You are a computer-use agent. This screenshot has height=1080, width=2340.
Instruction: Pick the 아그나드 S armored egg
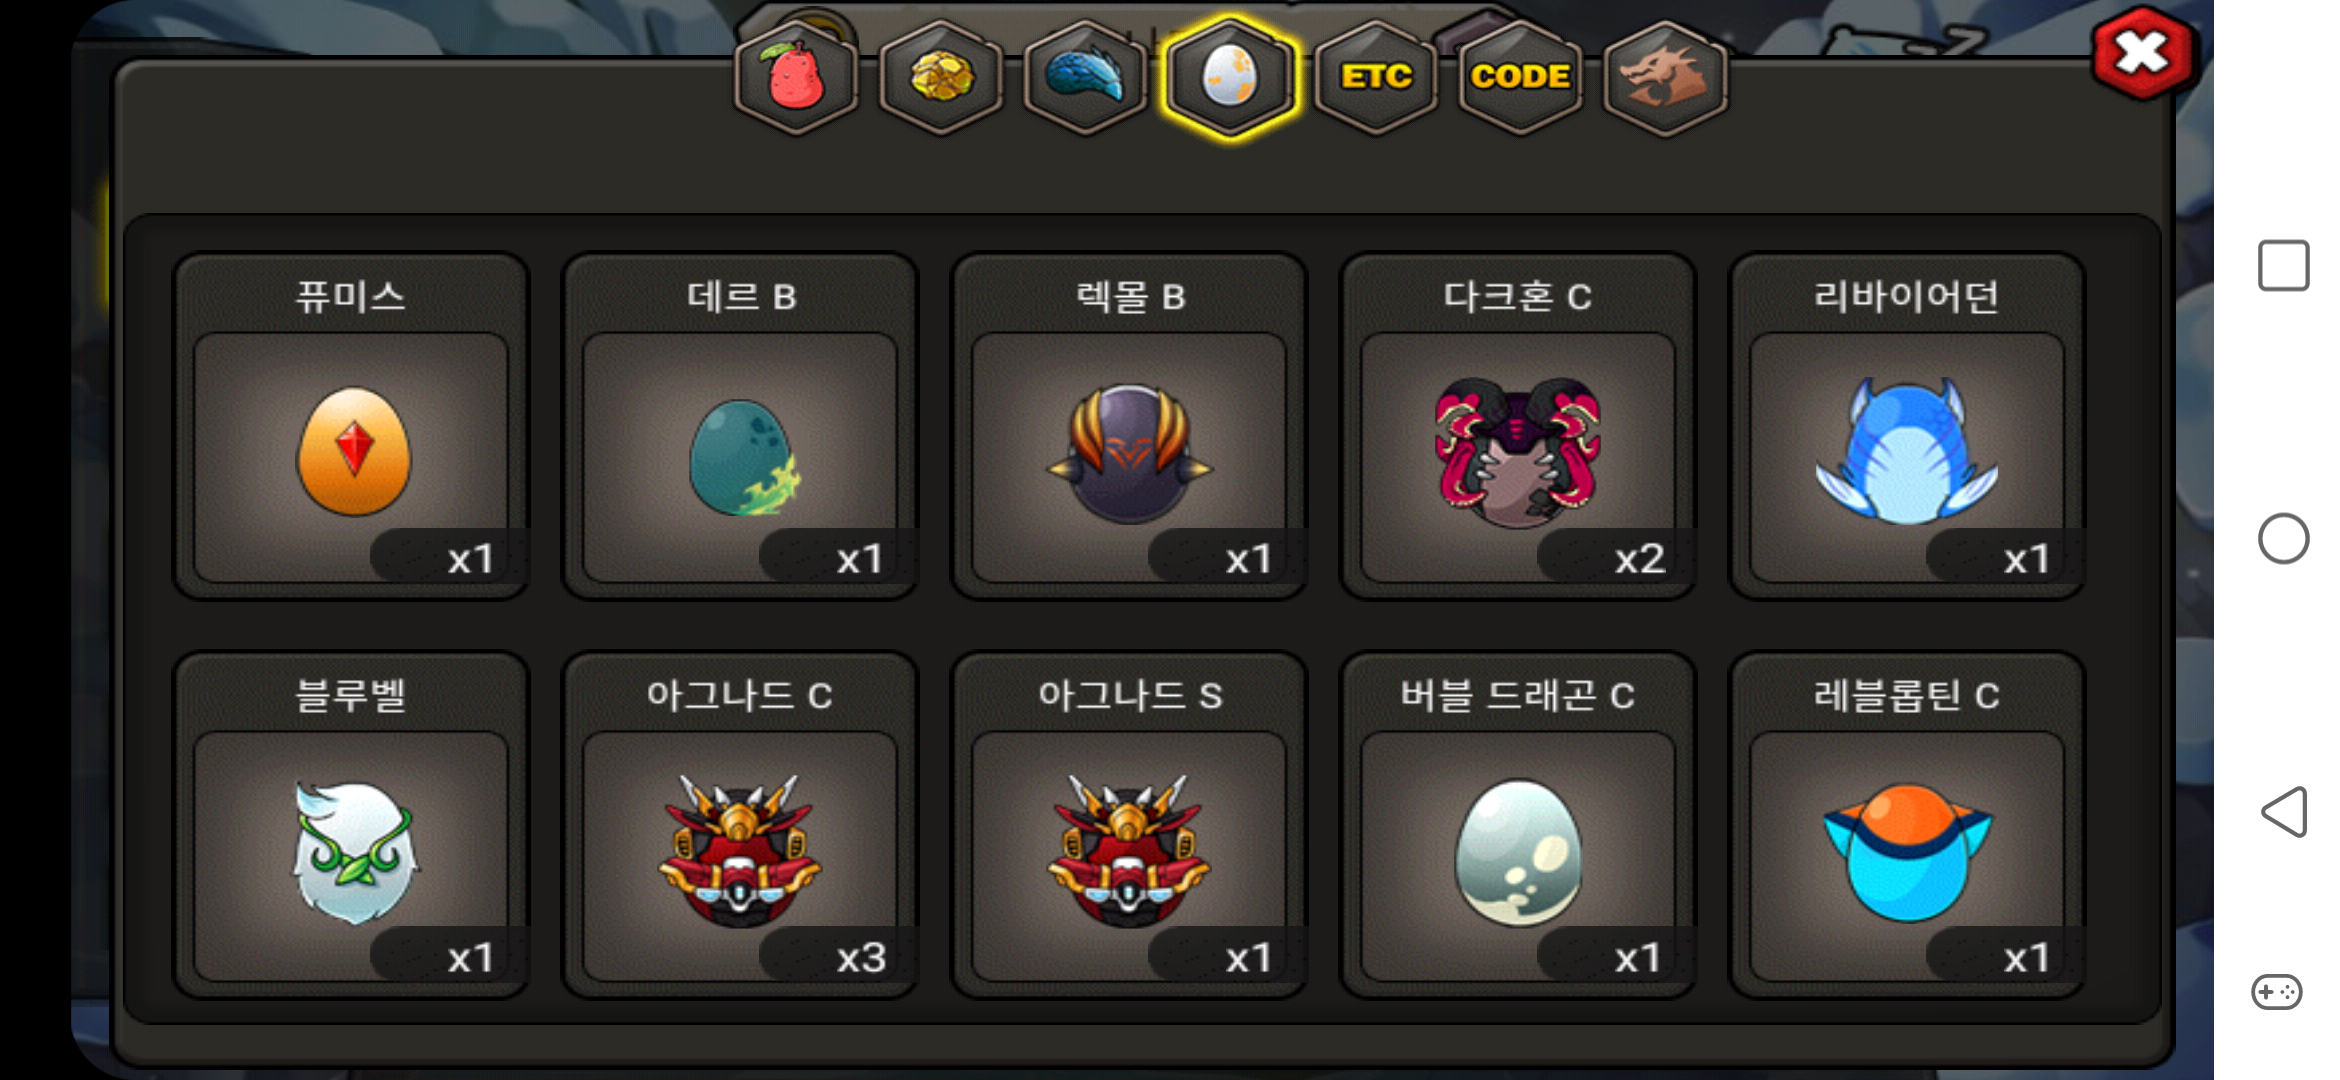[x=1129, y=825]
